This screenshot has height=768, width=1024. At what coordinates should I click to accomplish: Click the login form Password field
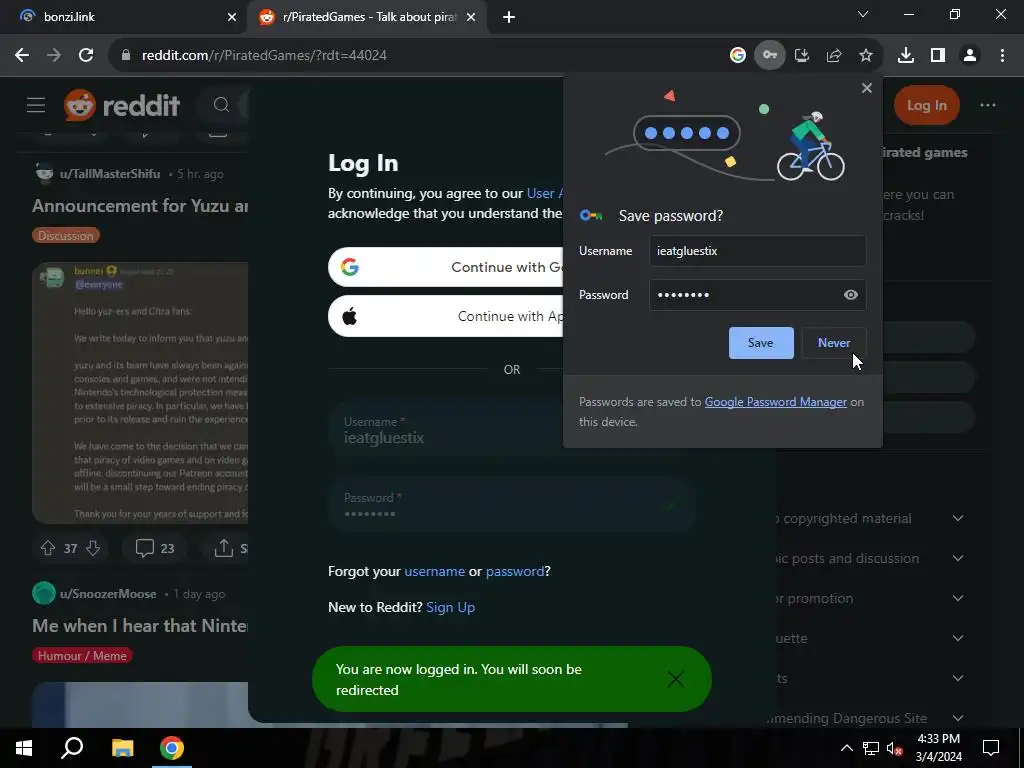(511, 506)
